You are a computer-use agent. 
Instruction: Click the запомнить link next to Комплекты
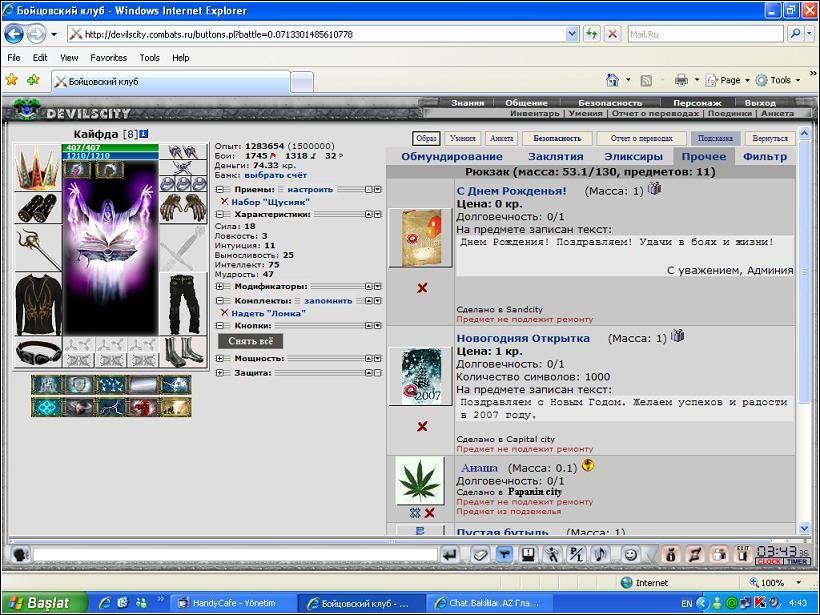tap(328, 301)
